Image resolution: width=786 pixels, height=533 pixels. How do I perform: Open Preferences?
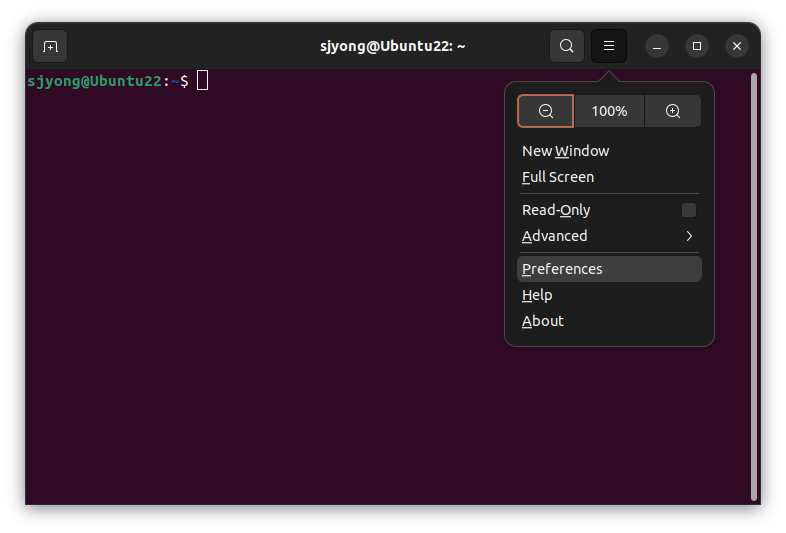pyautogui.click(x=609, y=269)
